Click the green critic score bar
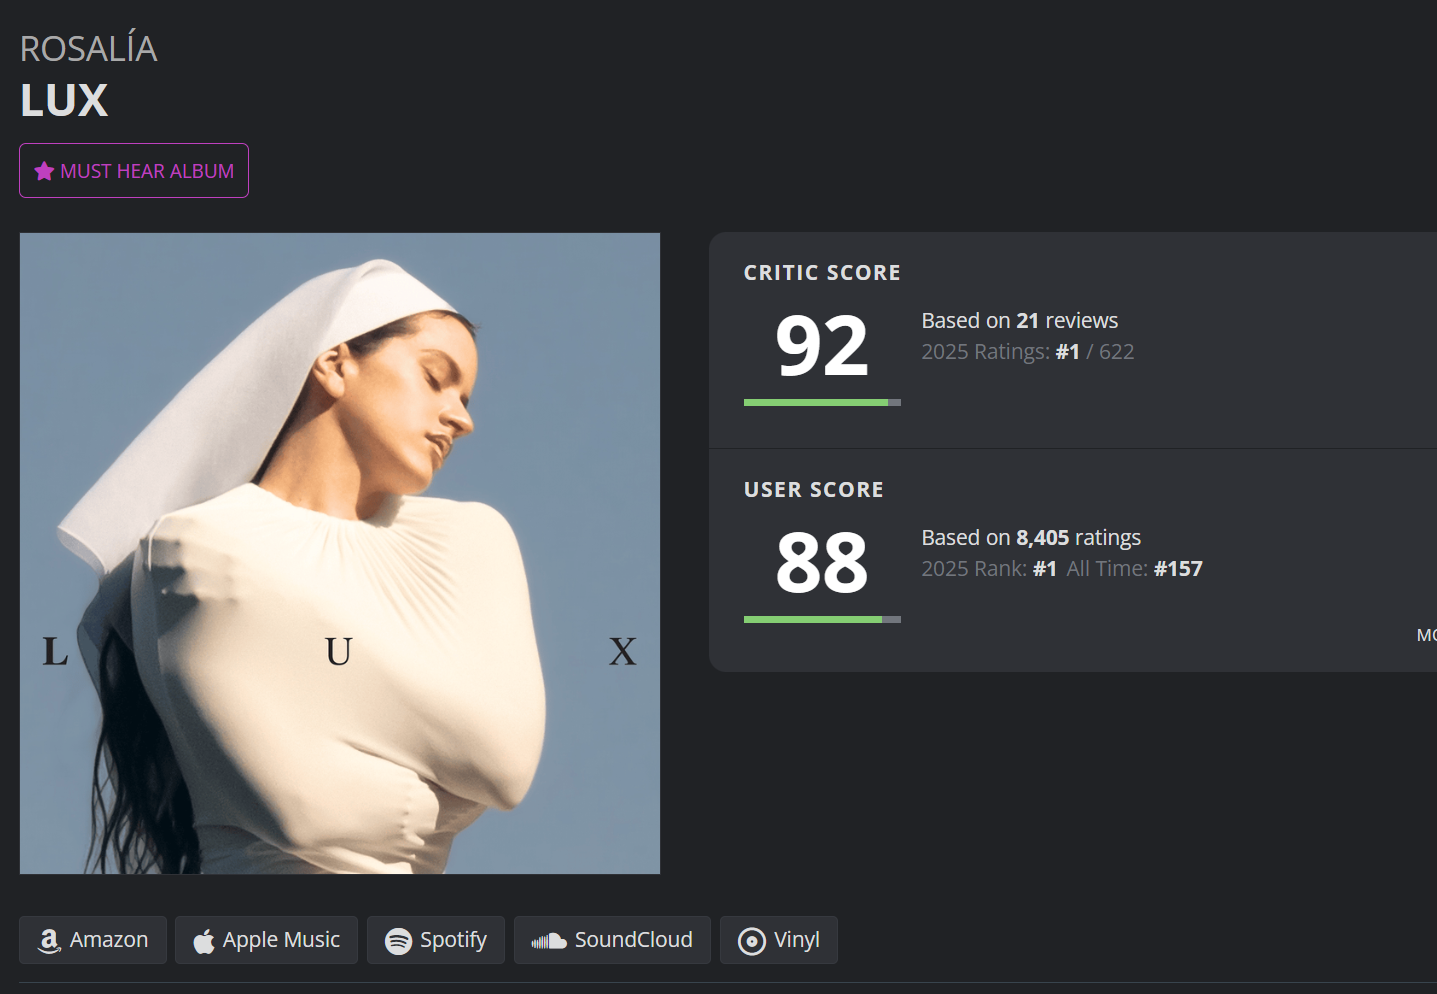This screenshot has width=1437, height=994. click(816, 403)
